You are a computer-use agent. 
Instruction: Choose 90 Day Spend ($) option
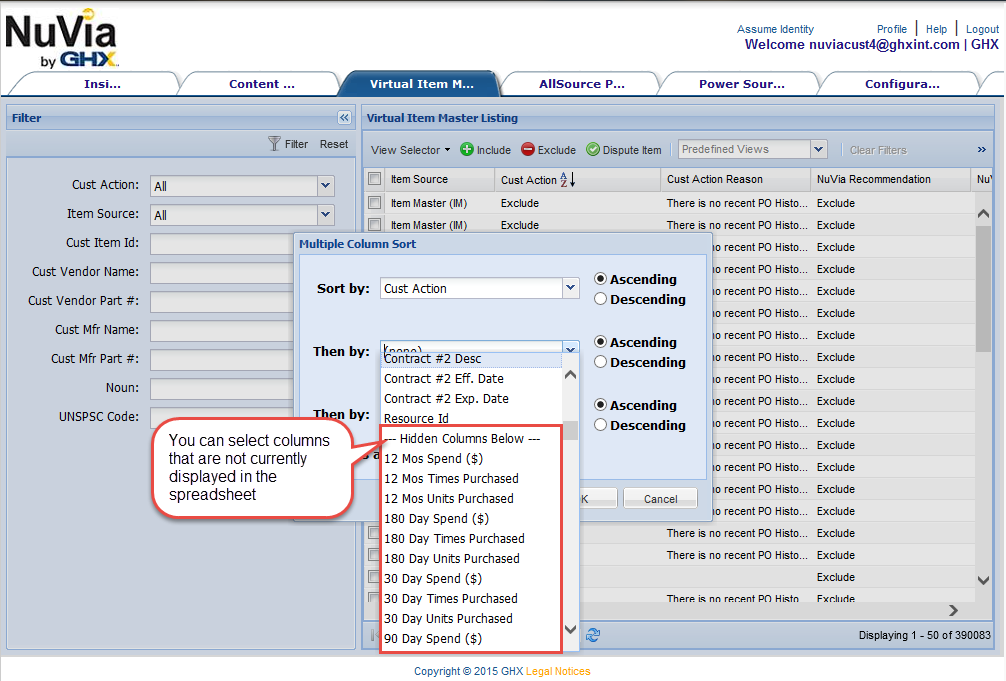[472, 638]
